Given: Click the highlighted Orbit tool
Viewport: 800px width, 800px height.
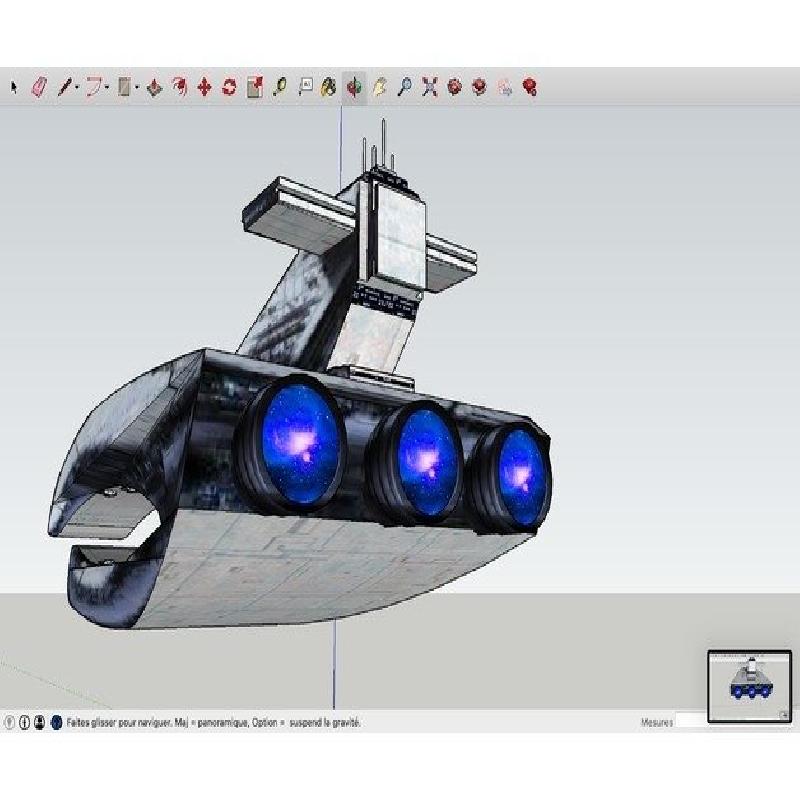Looking at the screenshot, I should 354,87.
